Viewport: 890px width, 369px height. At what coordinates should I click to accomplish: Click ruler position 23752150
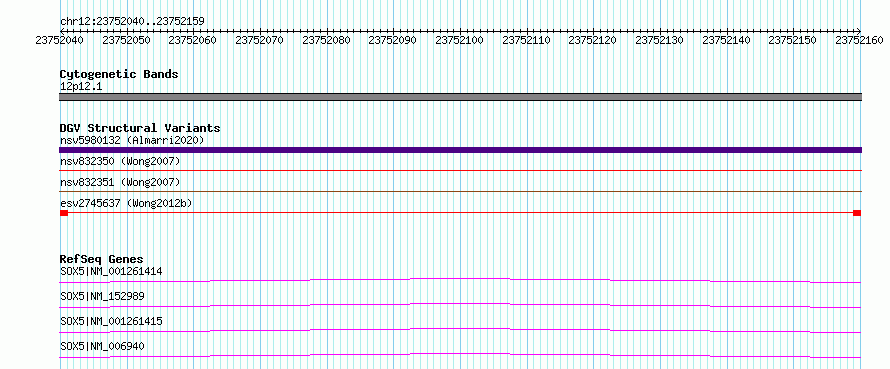pyautogui.click(x=792, y=40)
